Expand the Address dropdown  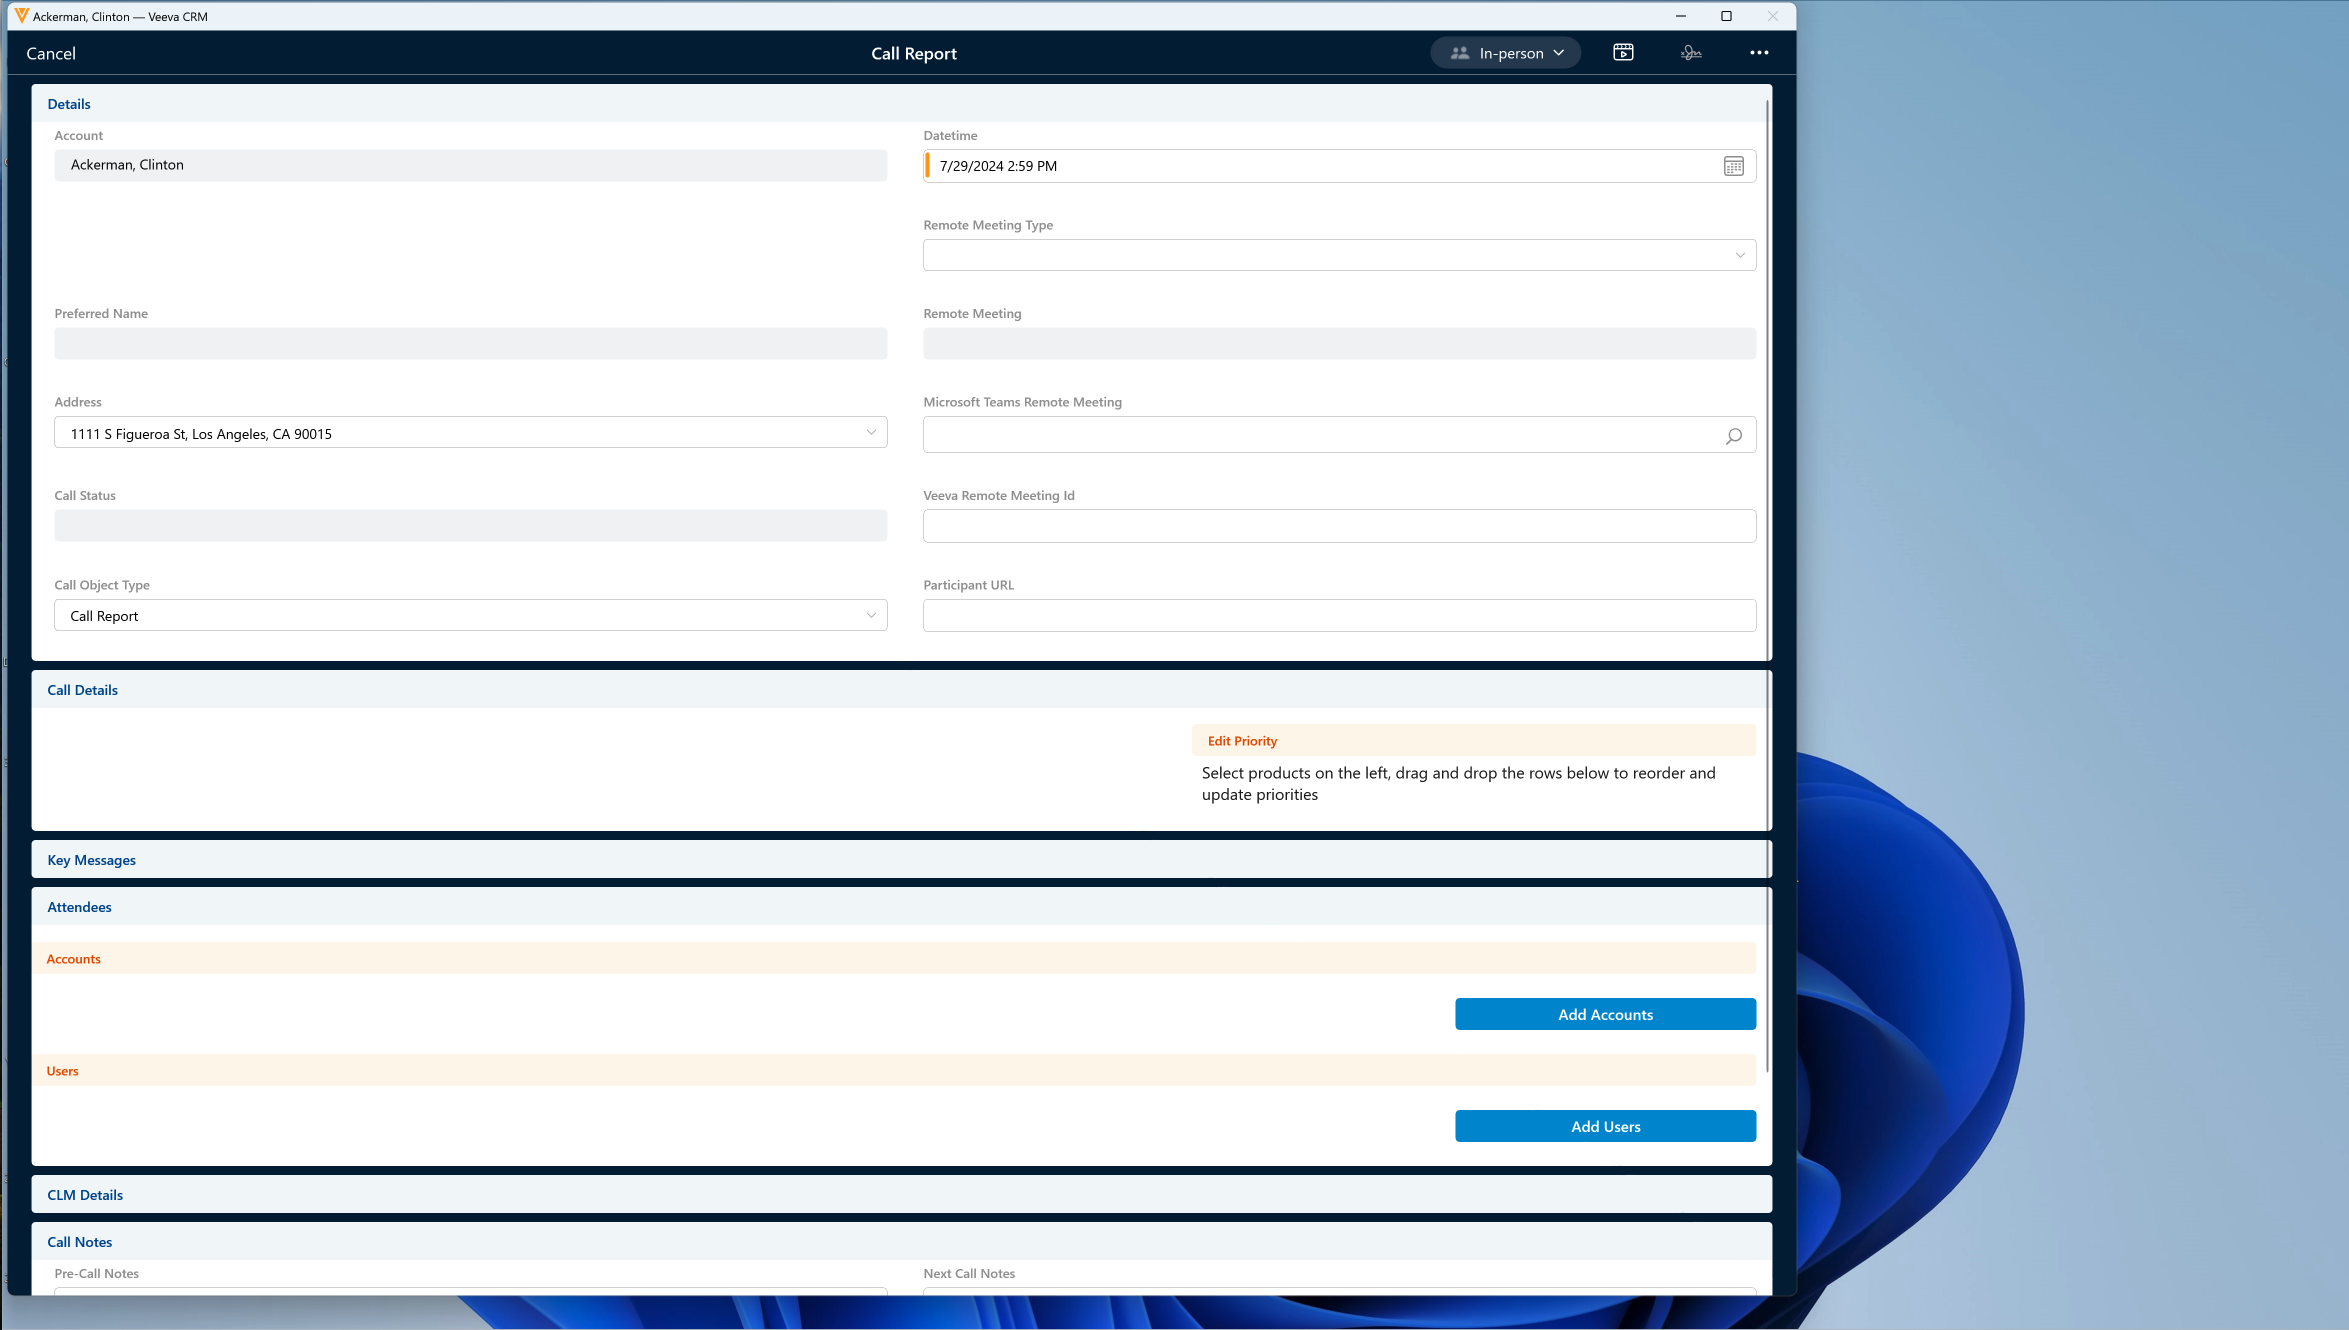coord(470,433)
